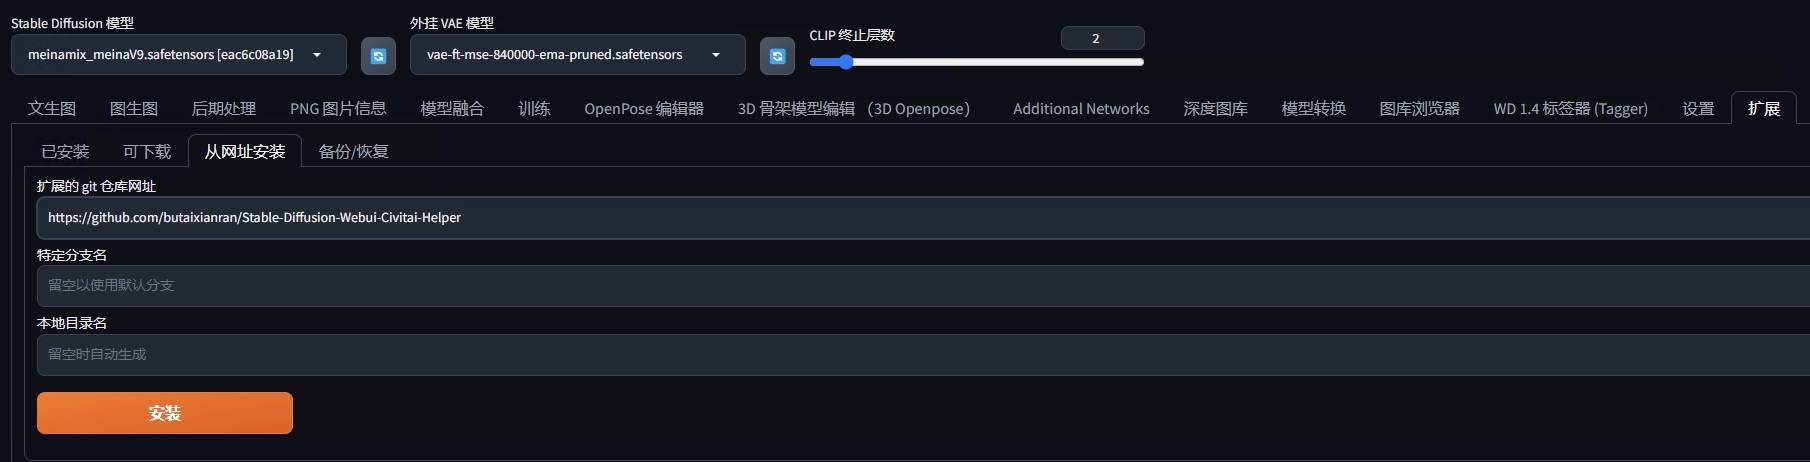The height and width of the screenshot is (462, 1810).
Task: Select the 可下载 extensions sub-tab
Action: tap(147, 151)
